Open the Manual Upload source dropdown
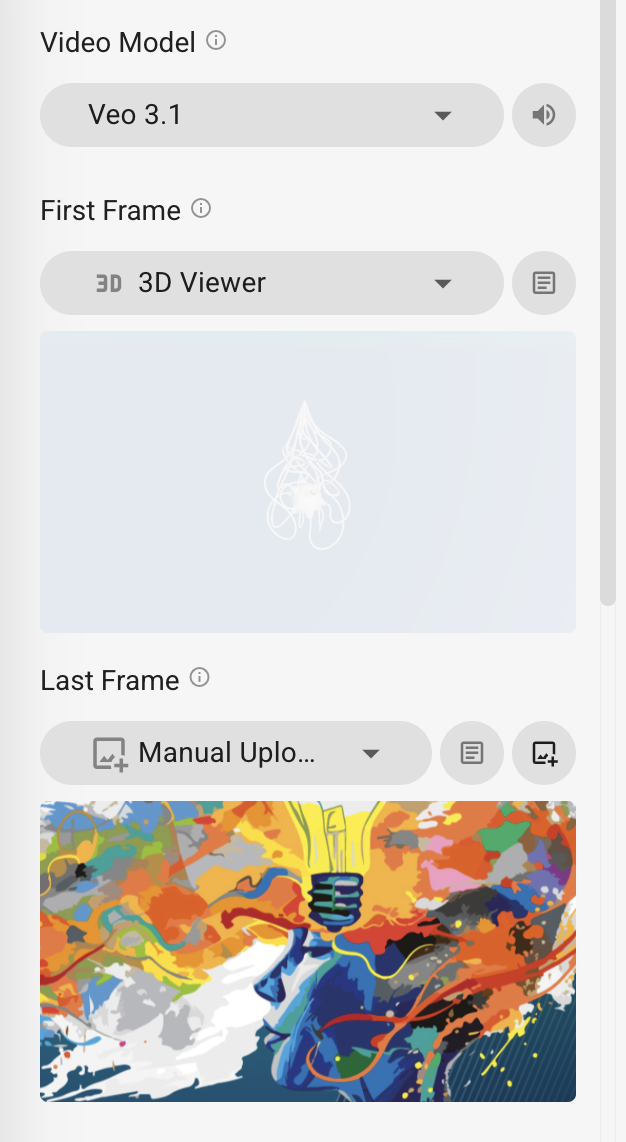The height and width of the screenshot is (1142, 626). 236,753
